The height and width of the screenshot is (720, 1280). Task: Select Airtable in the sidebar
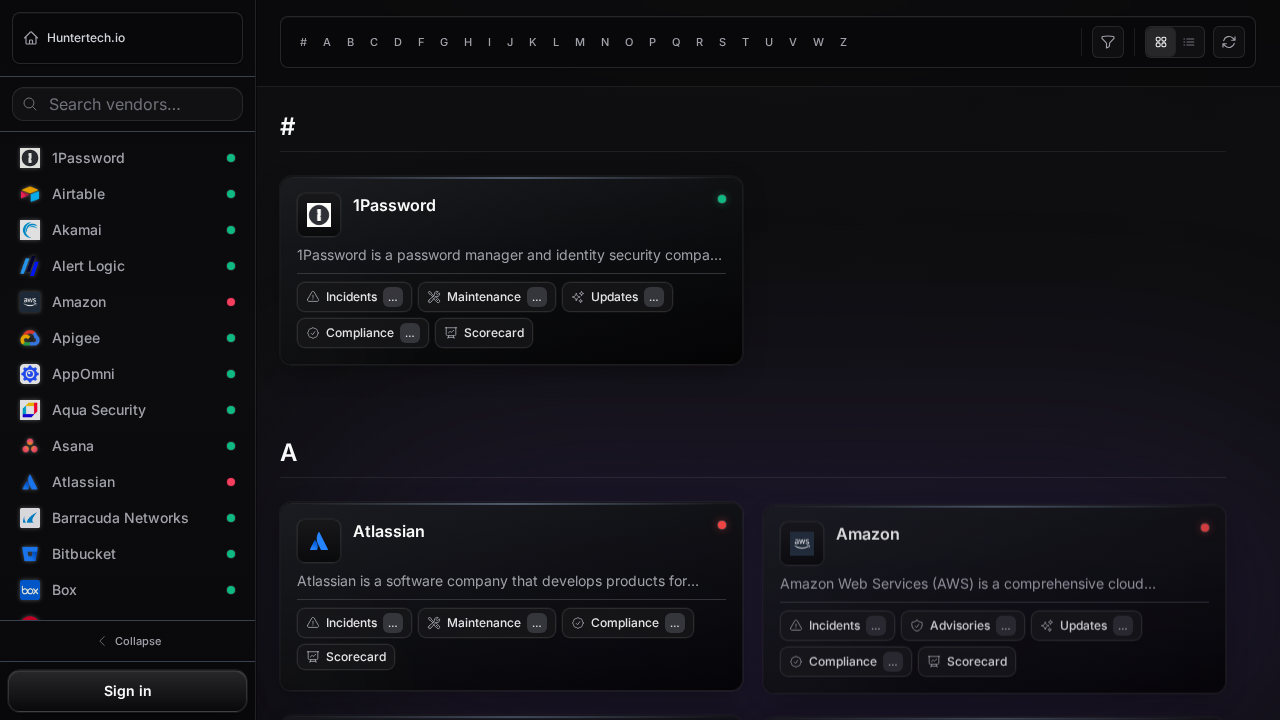(78, 194)
